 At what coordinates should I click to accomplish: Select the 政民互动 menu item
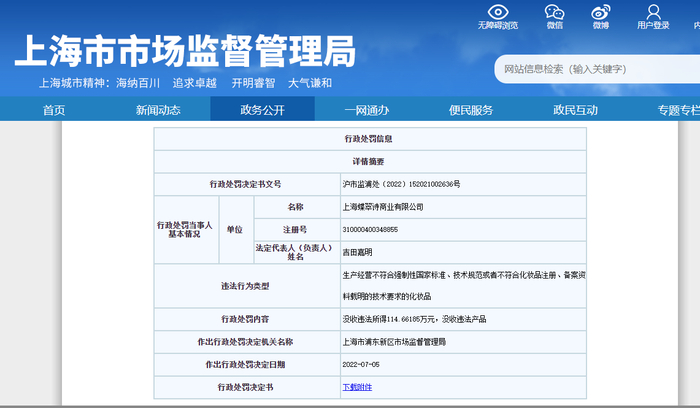(x=575, y=110)
